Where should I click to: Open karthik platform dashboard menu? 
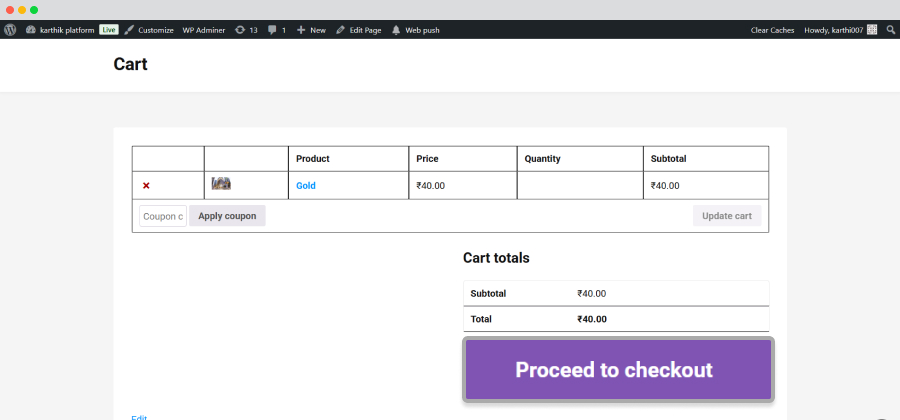60,30
